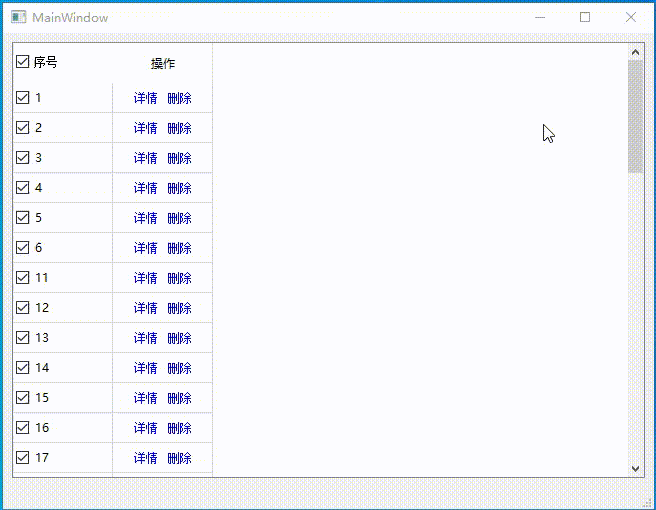
Task: Open 详情 for row 3
Action: (146, 158)
